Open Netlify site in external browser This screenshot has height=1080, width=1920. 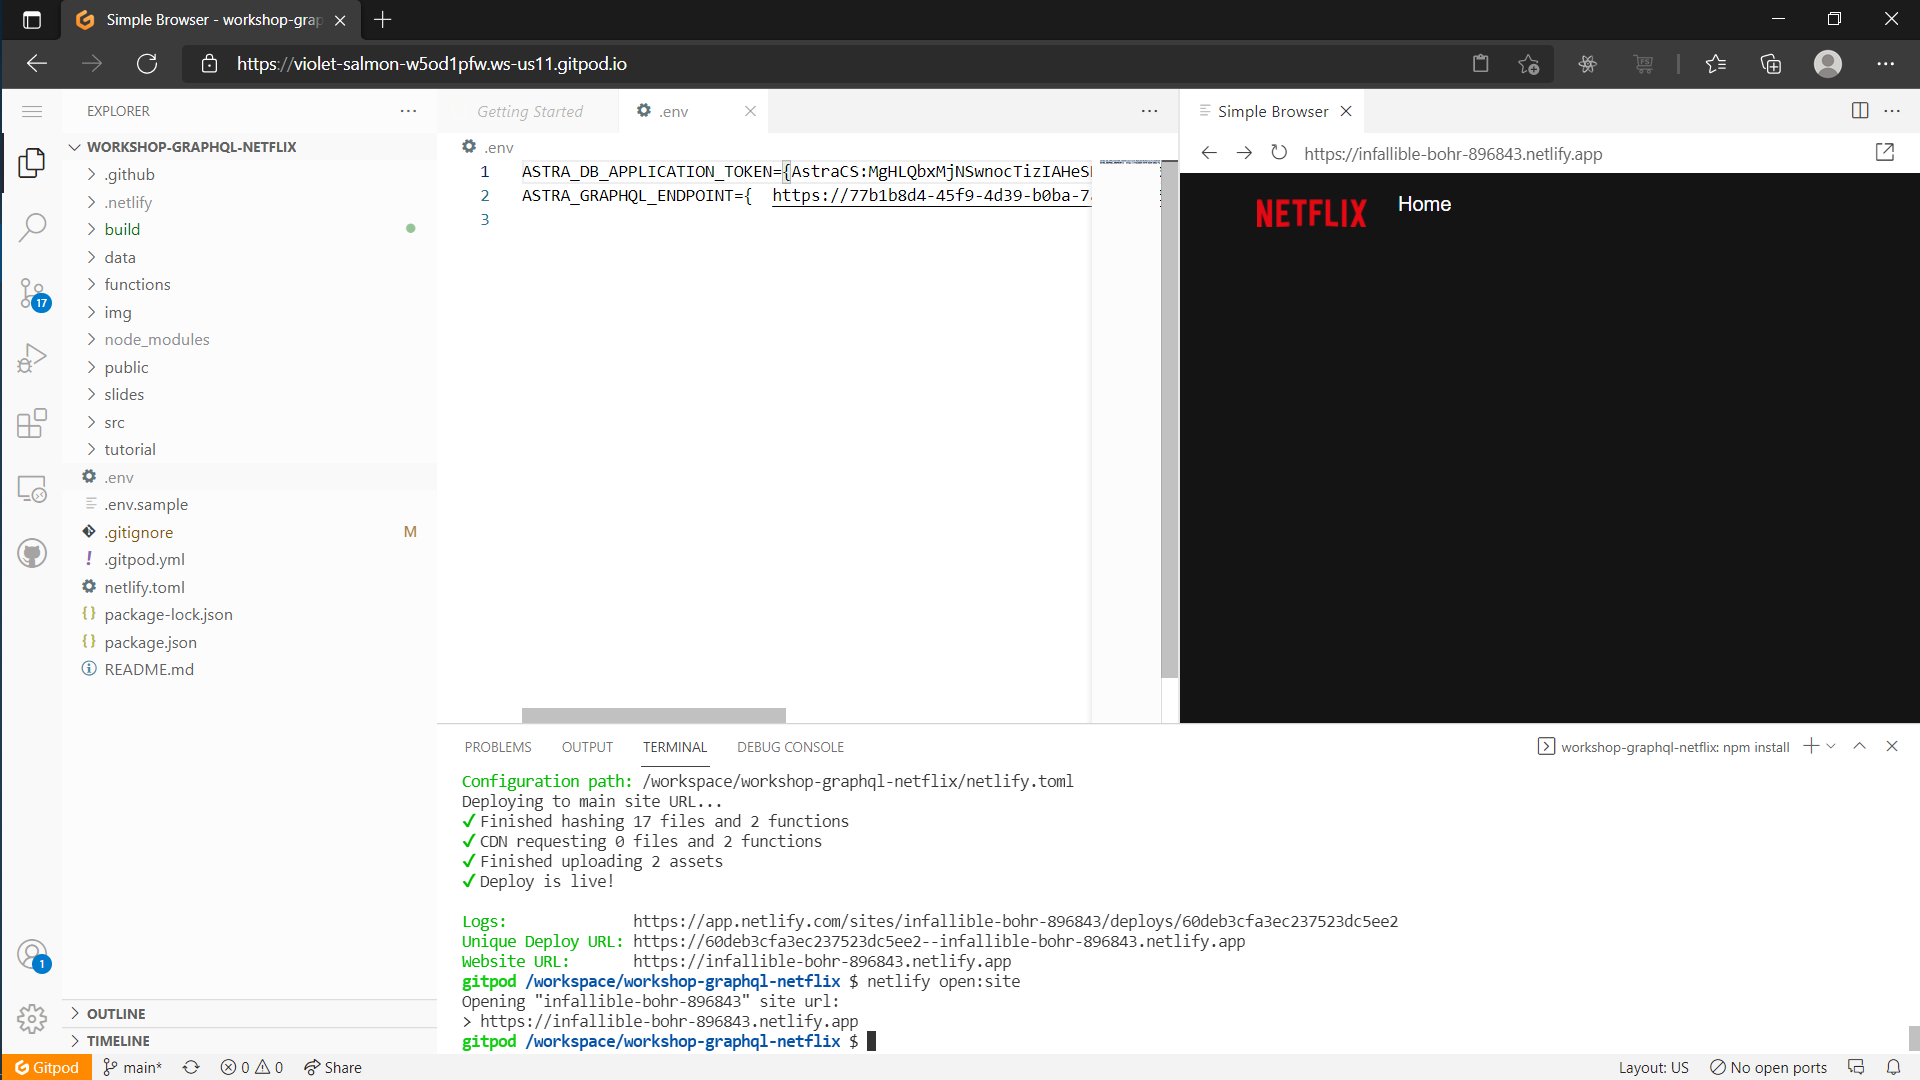click(1885, 152)
